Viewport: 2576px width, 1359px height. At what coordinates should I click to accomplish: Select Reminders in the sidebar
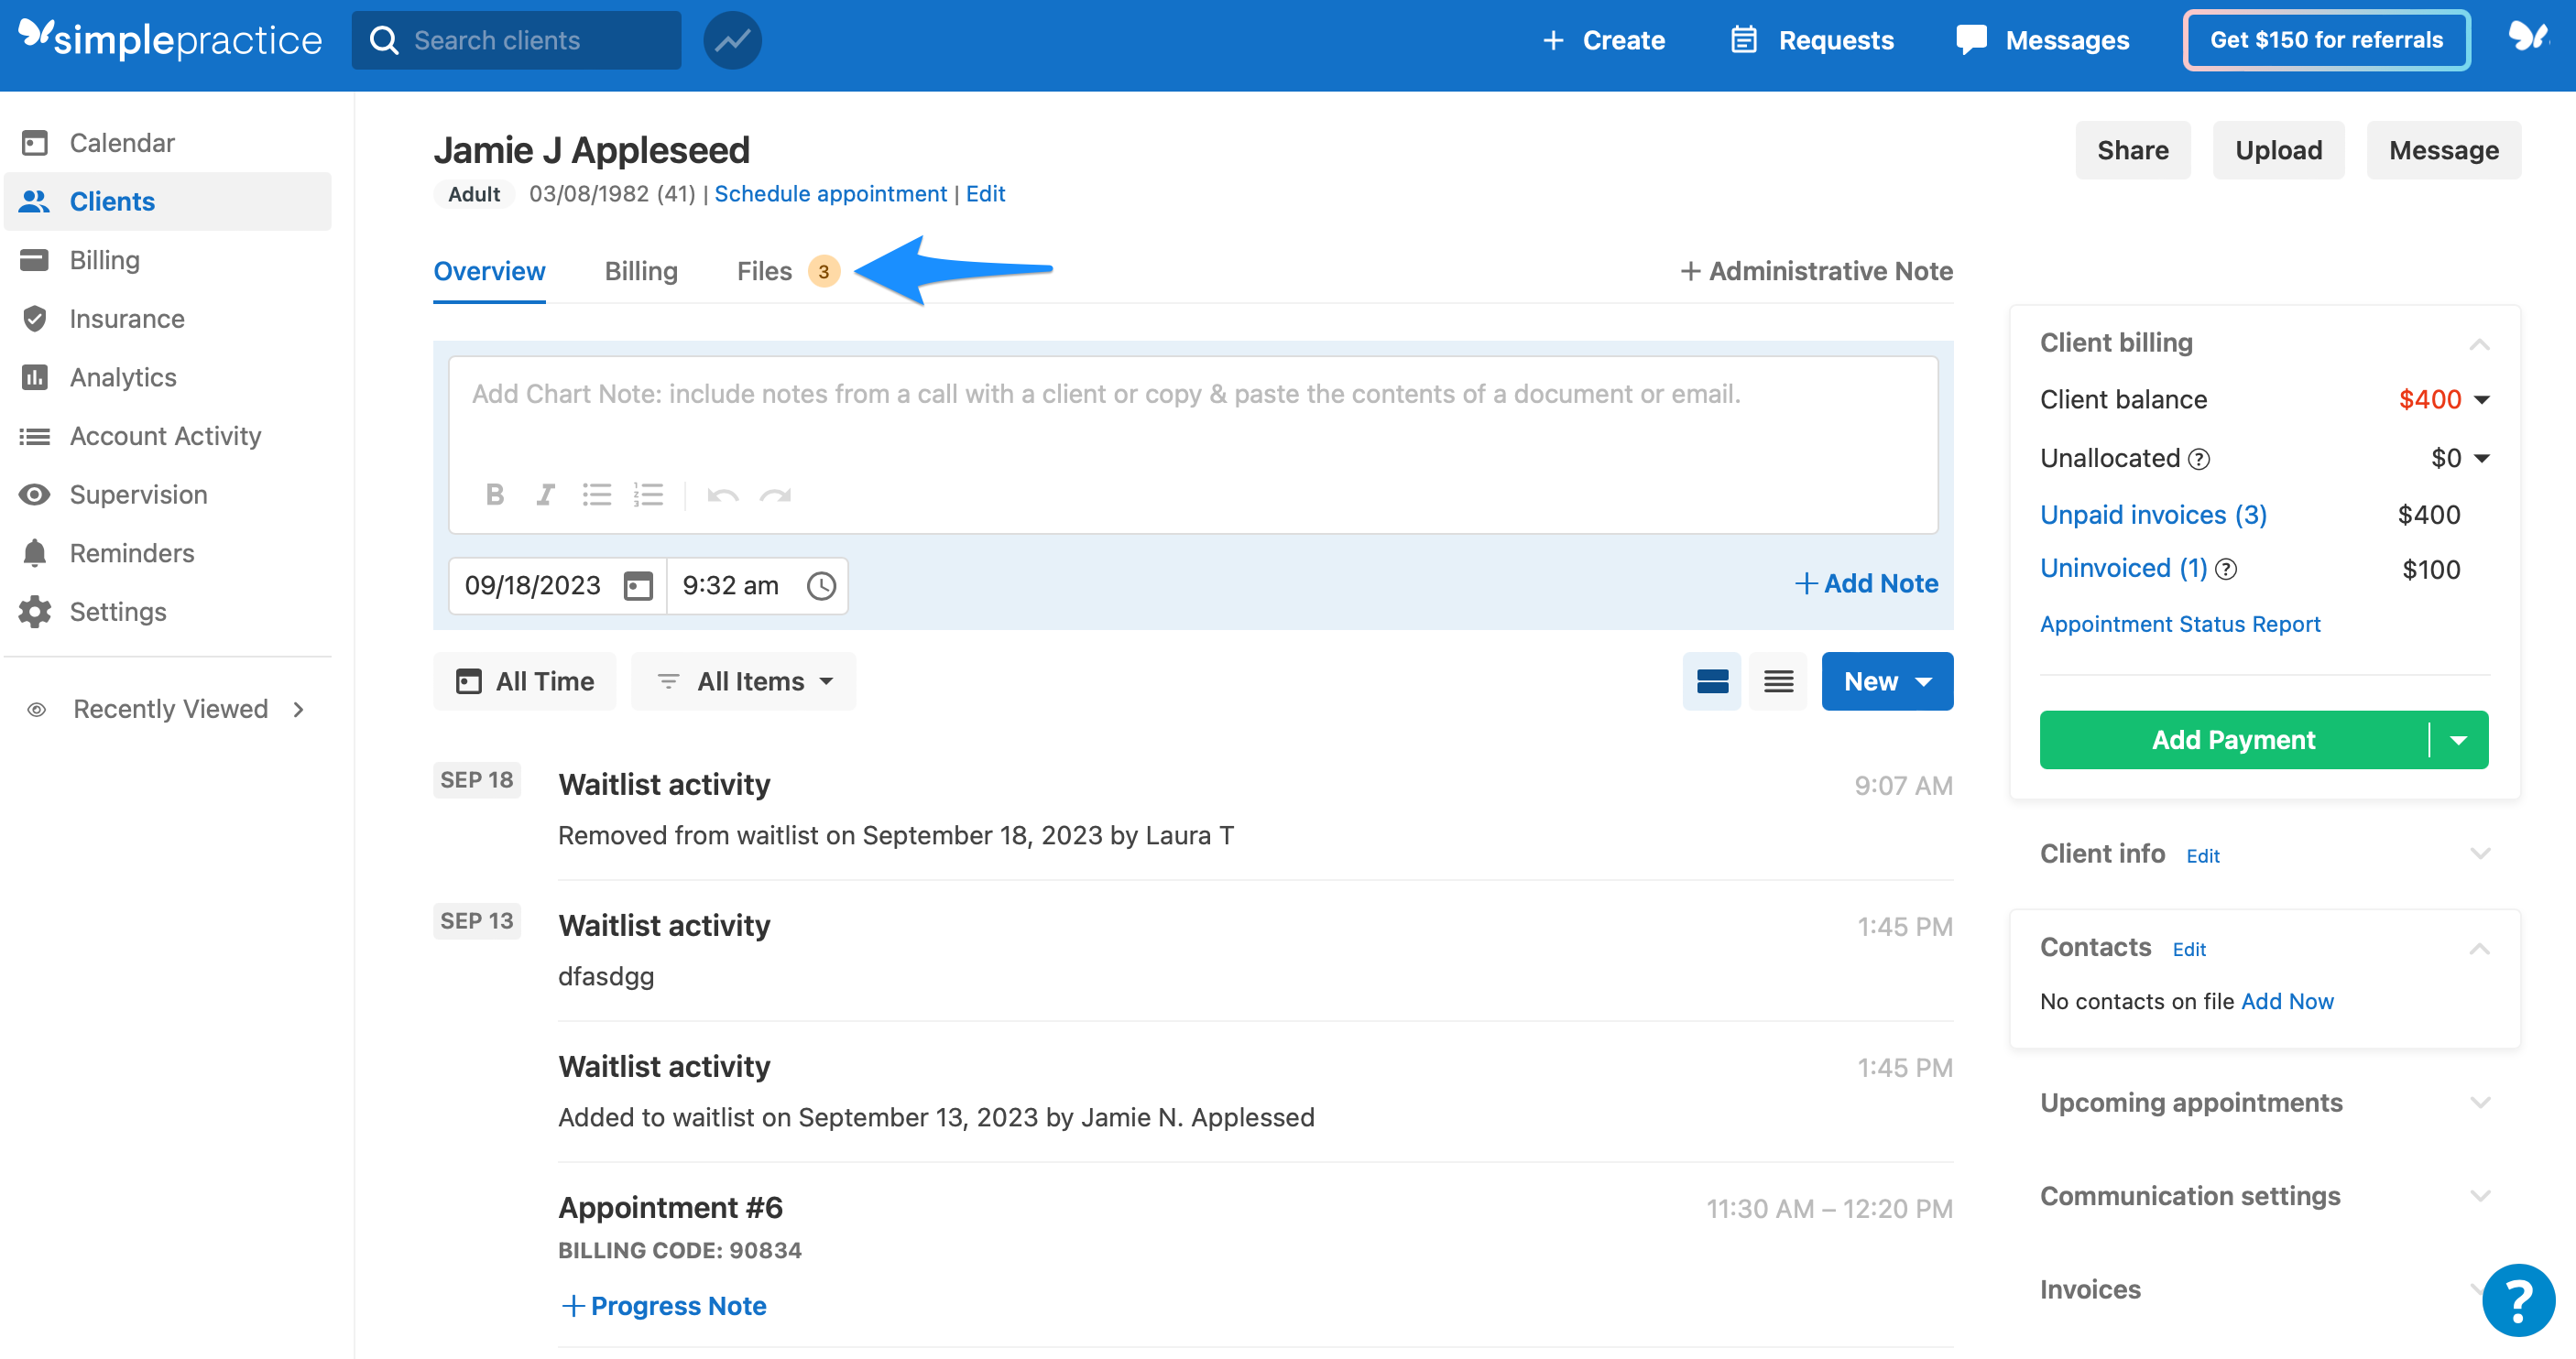[131, 552]
